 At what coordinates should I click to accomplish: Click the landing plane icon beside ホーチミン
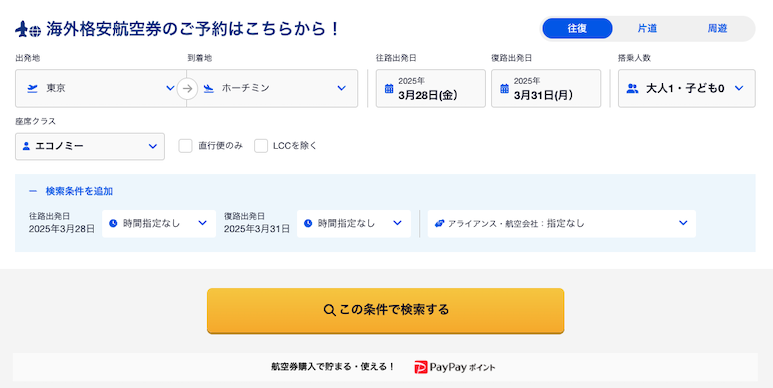pyautogui.click(x=209, y=89)
